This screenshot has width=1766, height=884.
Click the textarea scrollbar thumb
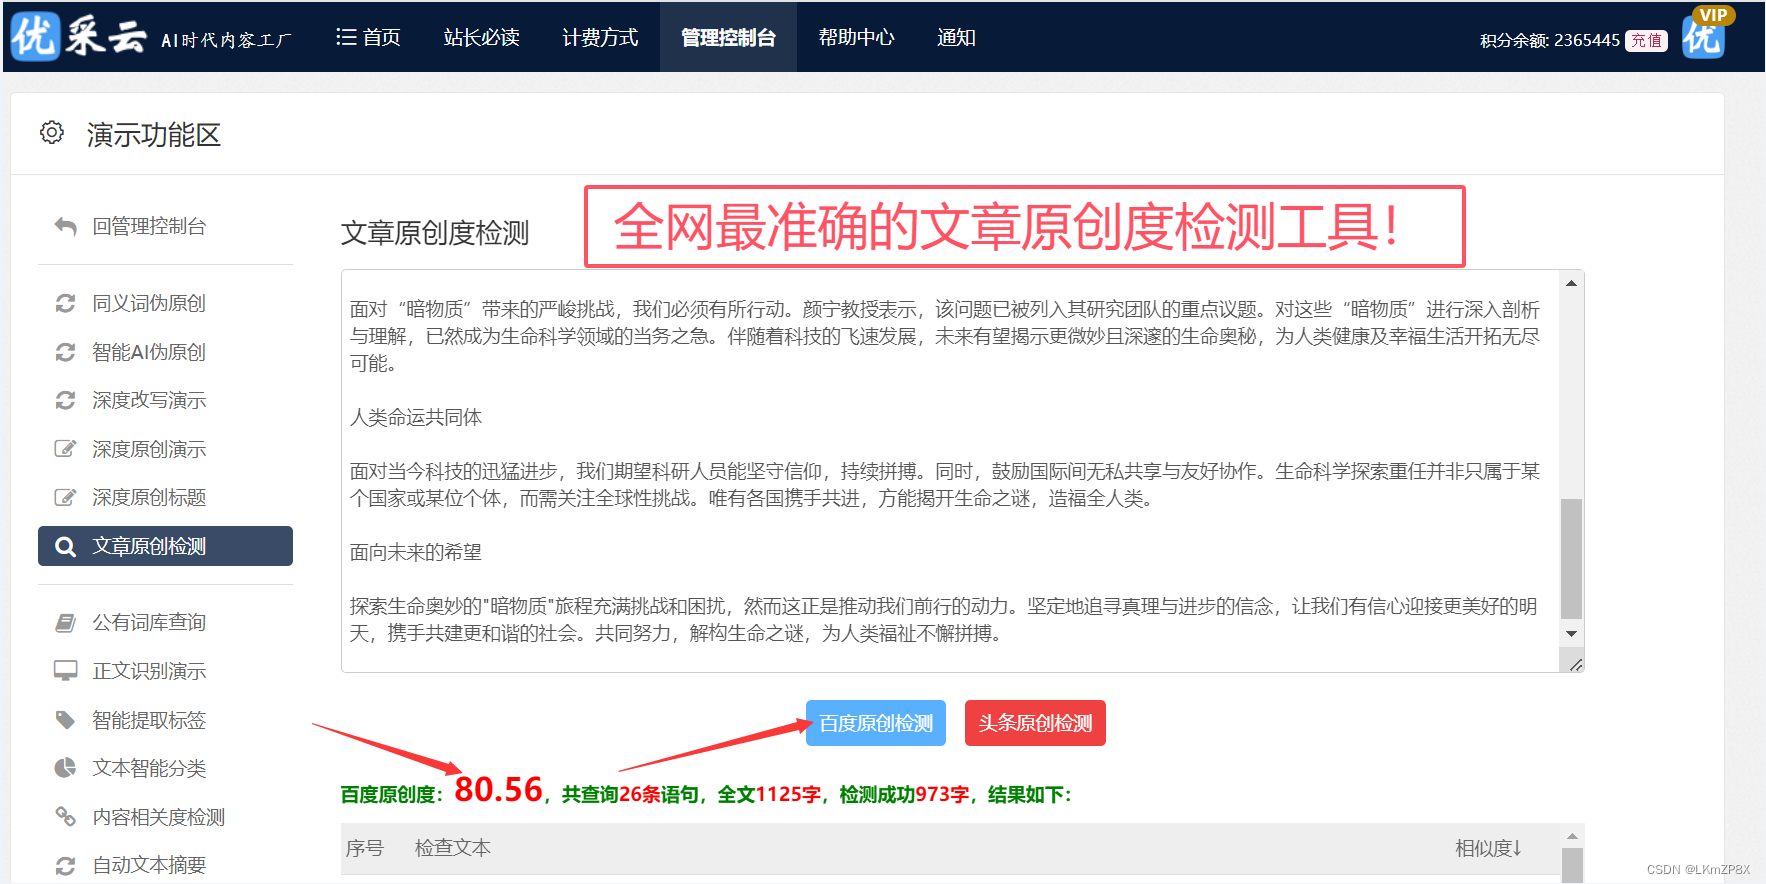click(x=1572, y=558)
